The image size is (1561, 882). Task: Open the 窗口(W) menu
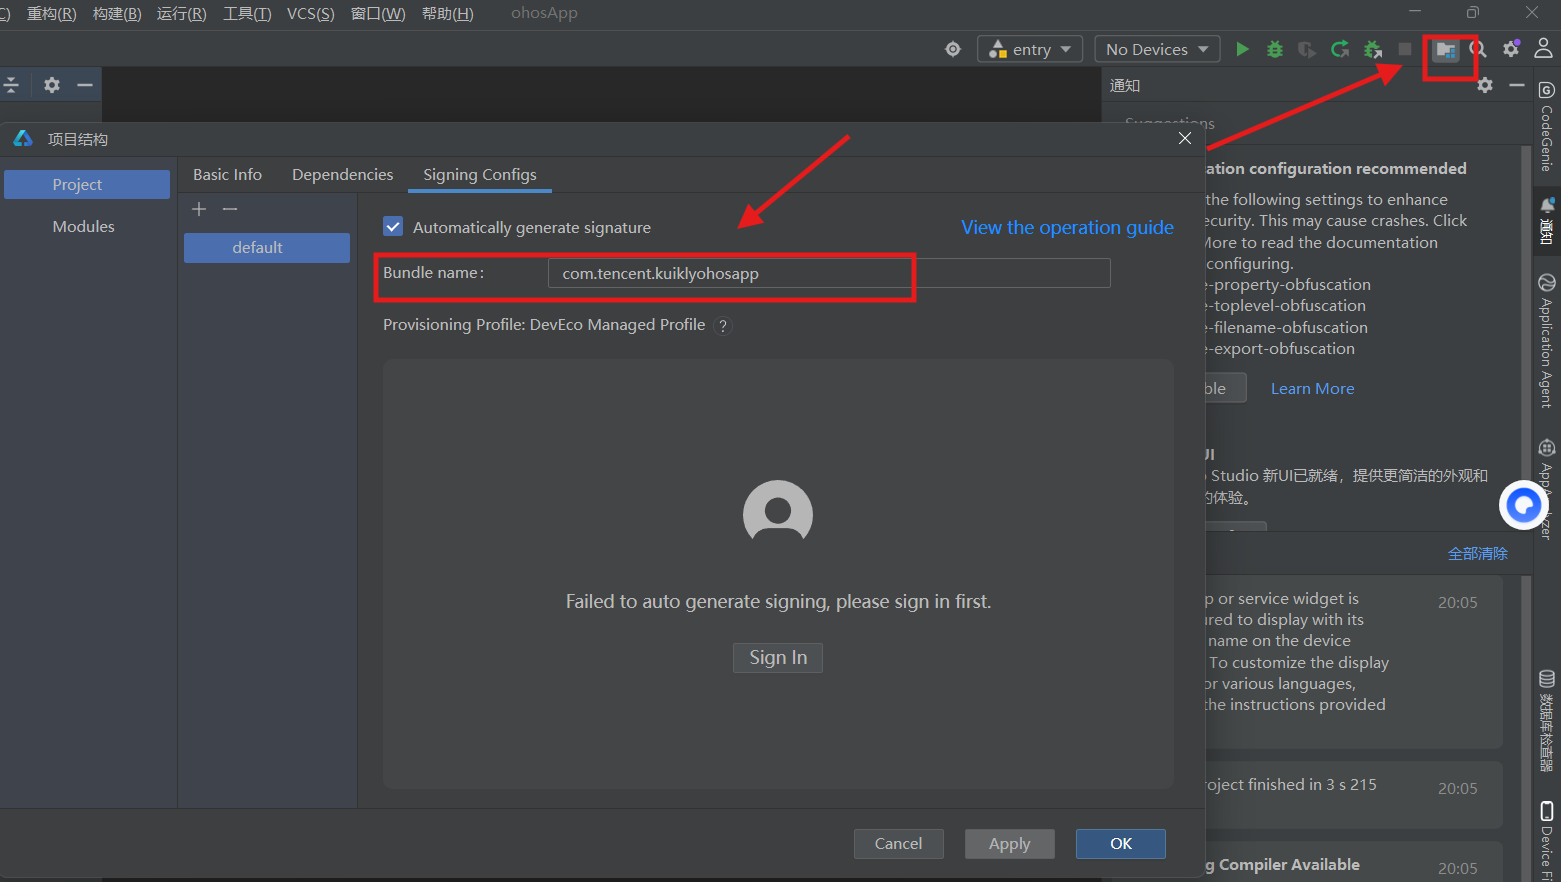point(378,13)
